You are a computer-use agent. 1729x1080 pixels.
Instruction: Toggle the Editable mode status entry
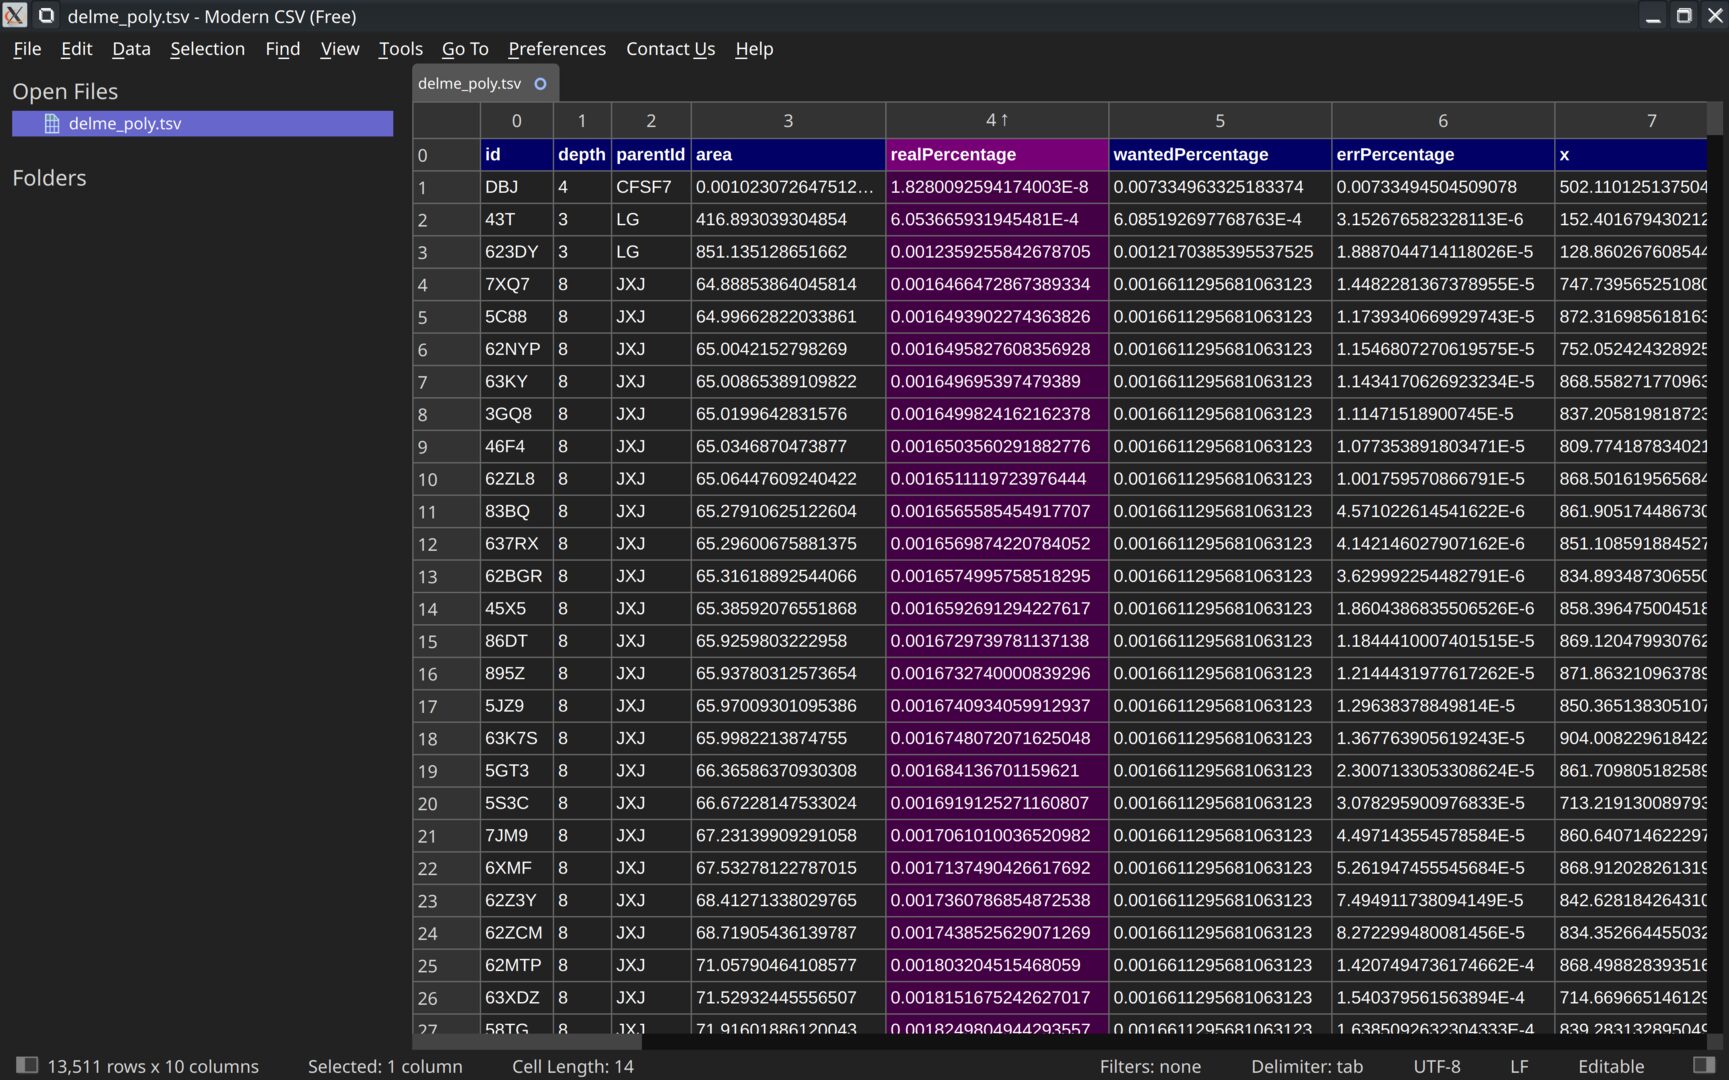pos(1611,1067)
